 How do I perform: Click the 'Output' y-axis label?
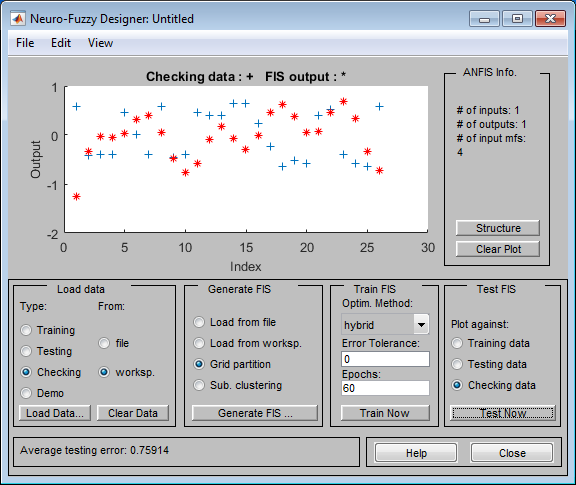[36, 159]
